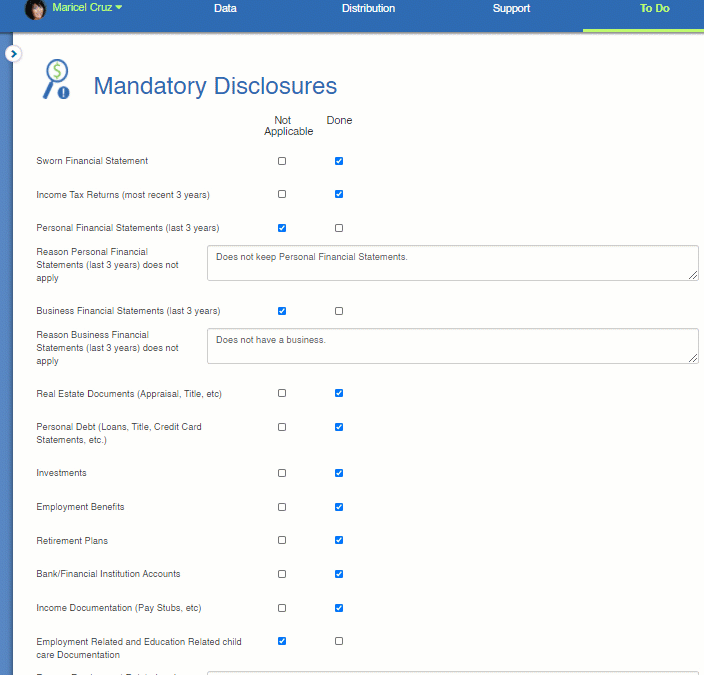Open the Distribution menu
The width and height of the screenshot is (704, 675).
368,8
